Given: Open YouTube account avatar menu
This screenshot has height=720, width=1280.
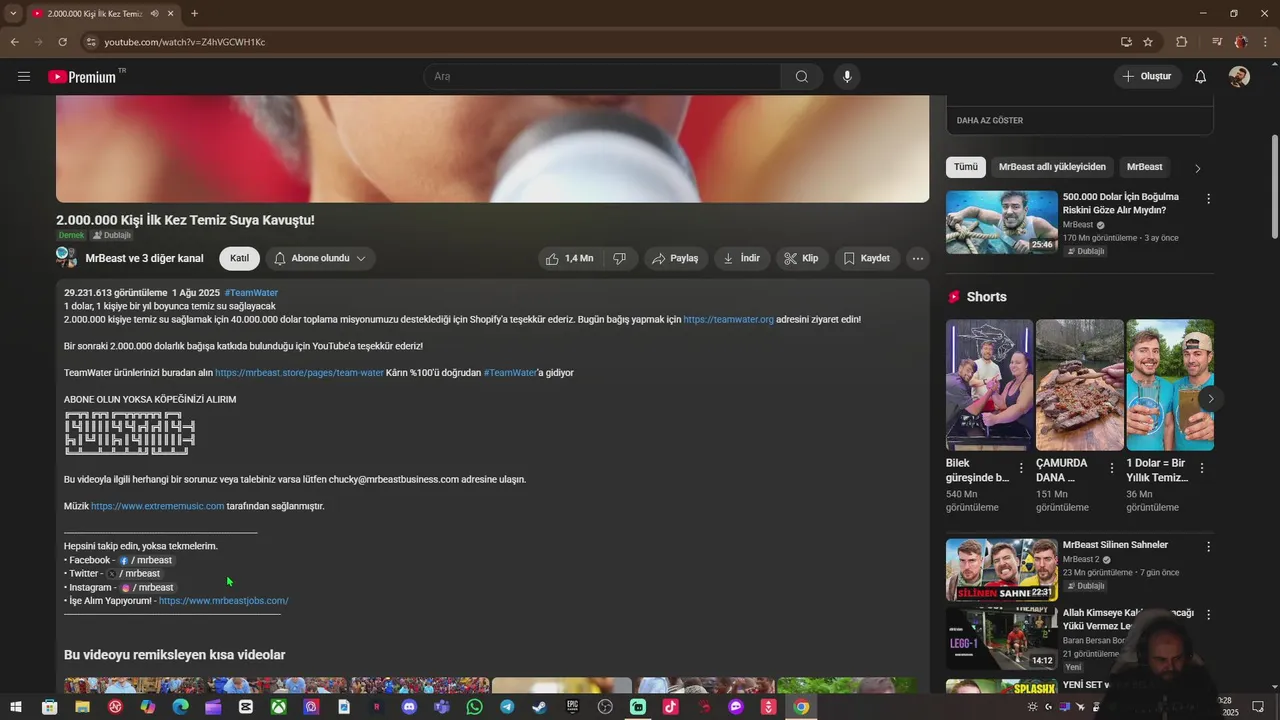Looking at the screenshot, I should pos(1239,77).
